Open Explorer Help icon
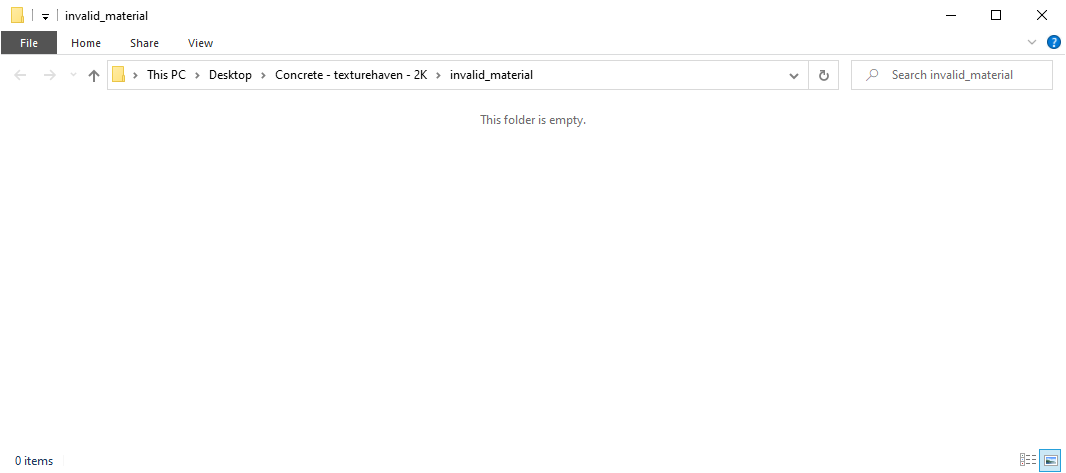 (1054, 43)
